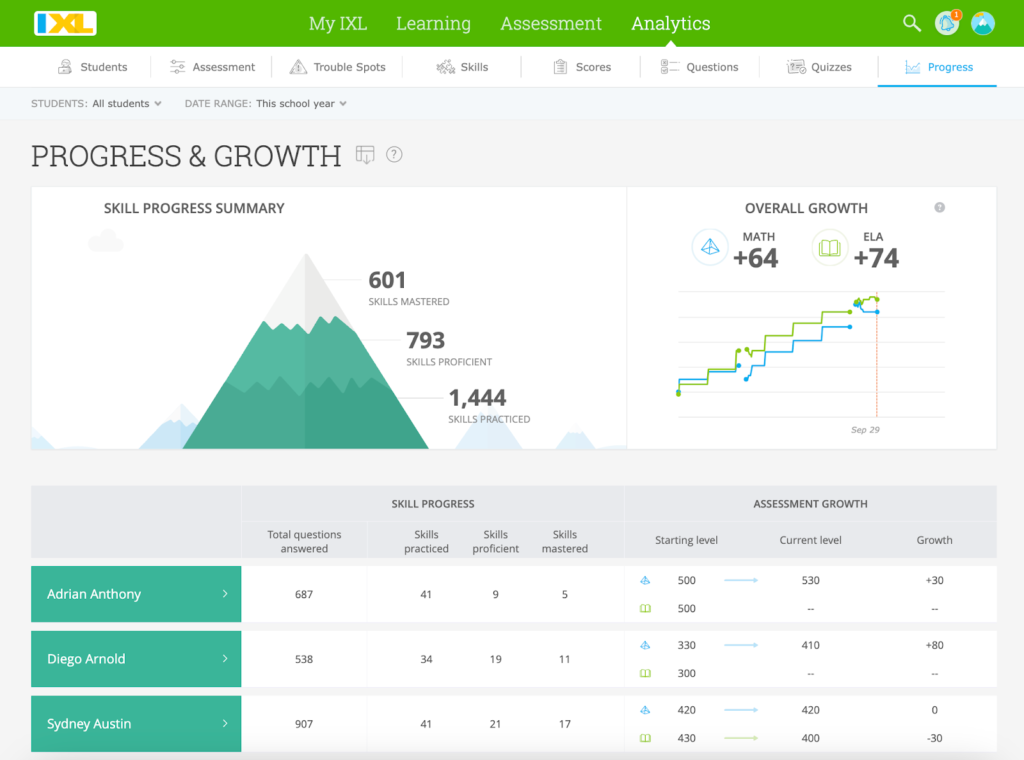Screen dimensions: 1024x760
Task: Switch to the Trouble Spots tab
Action: tap(338, 67)
